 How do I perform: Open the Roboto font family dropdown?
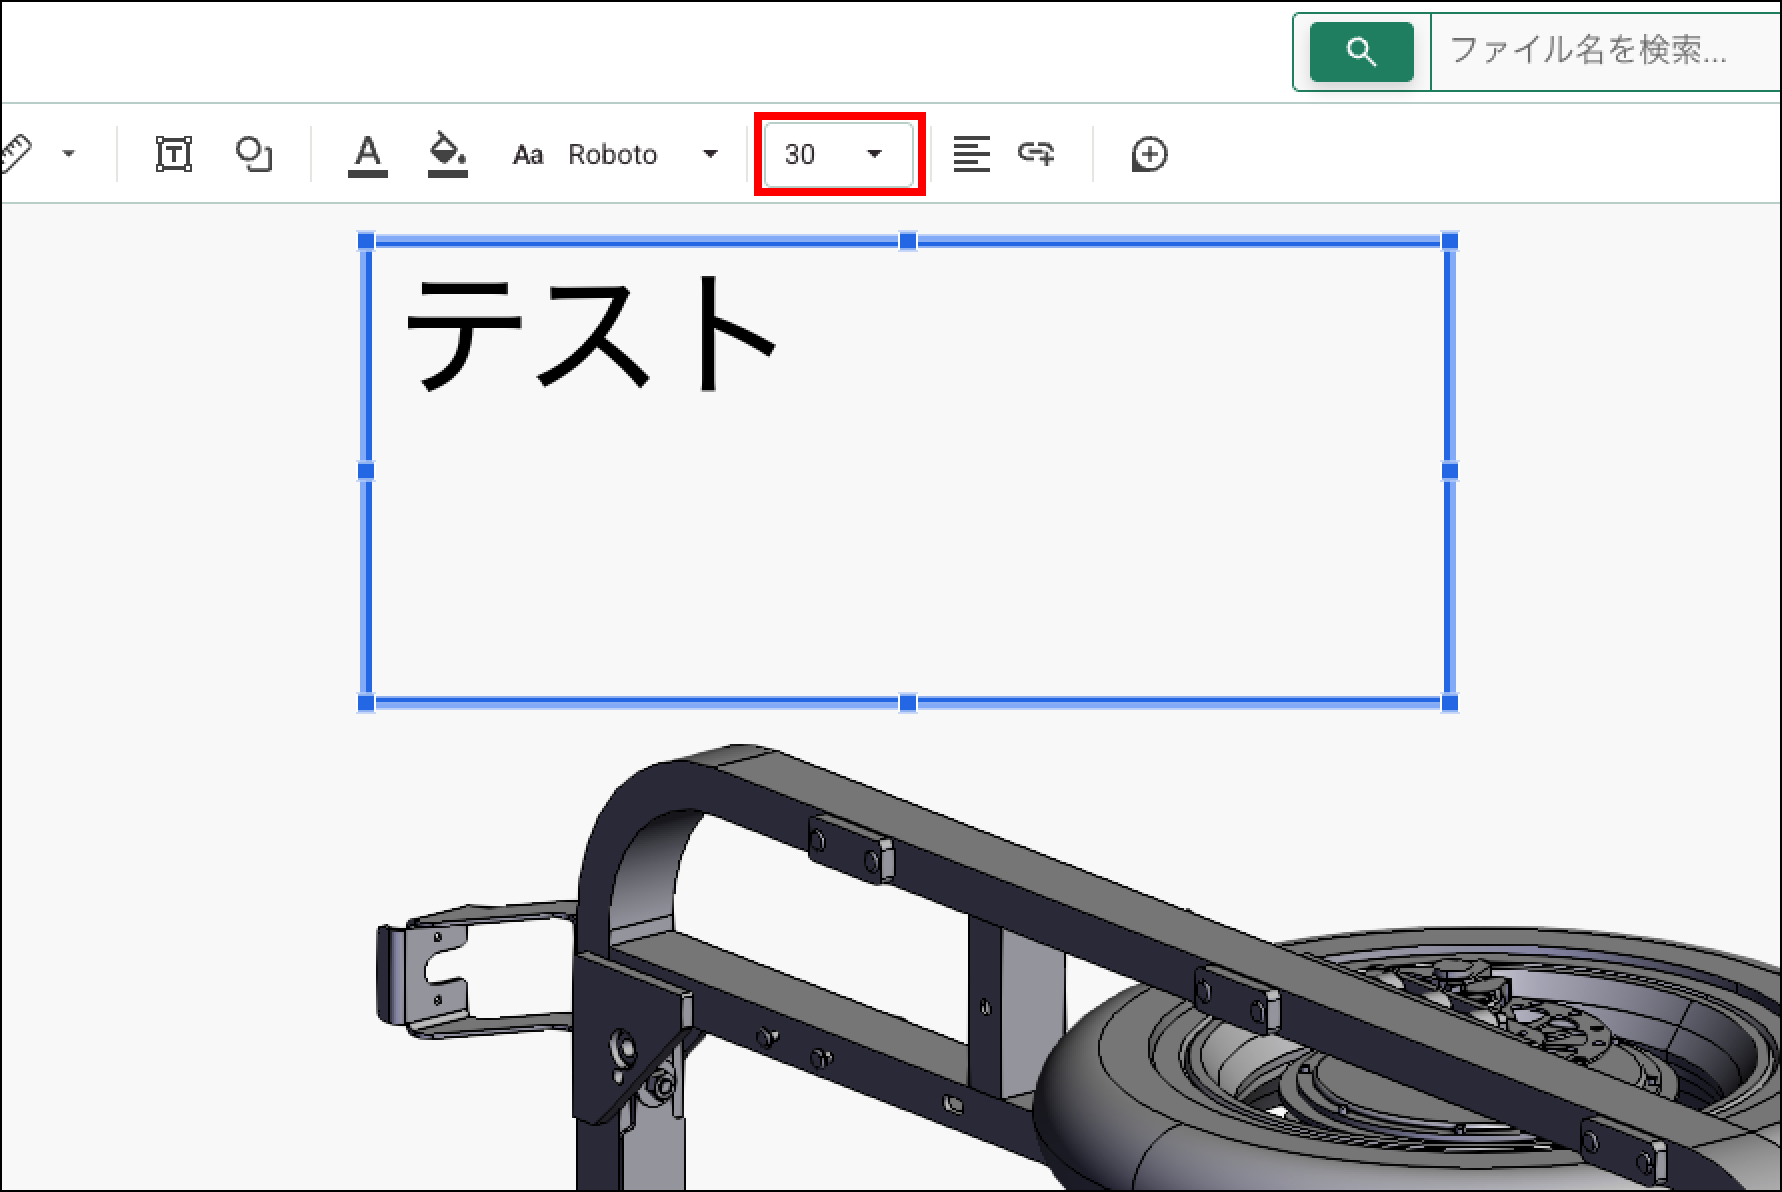click(x=642, y=154)
